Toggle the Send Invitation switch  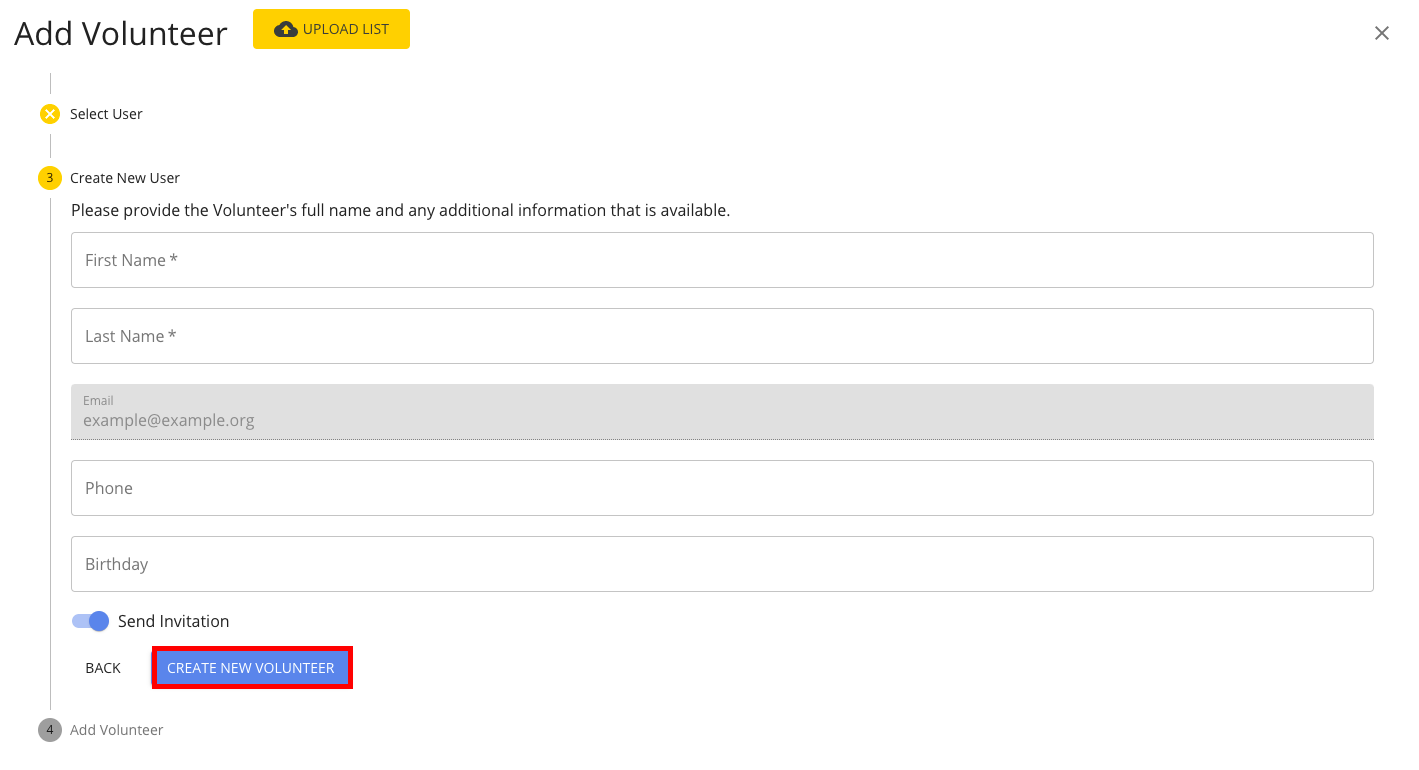[90, 621]
